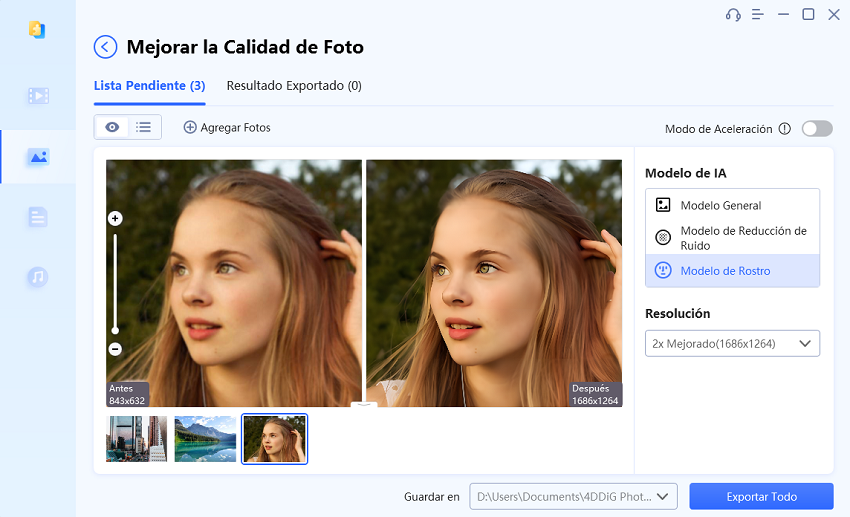Open customer support headset icon
The width and height of the screenshot is (850, 517).
click(733, 14)
